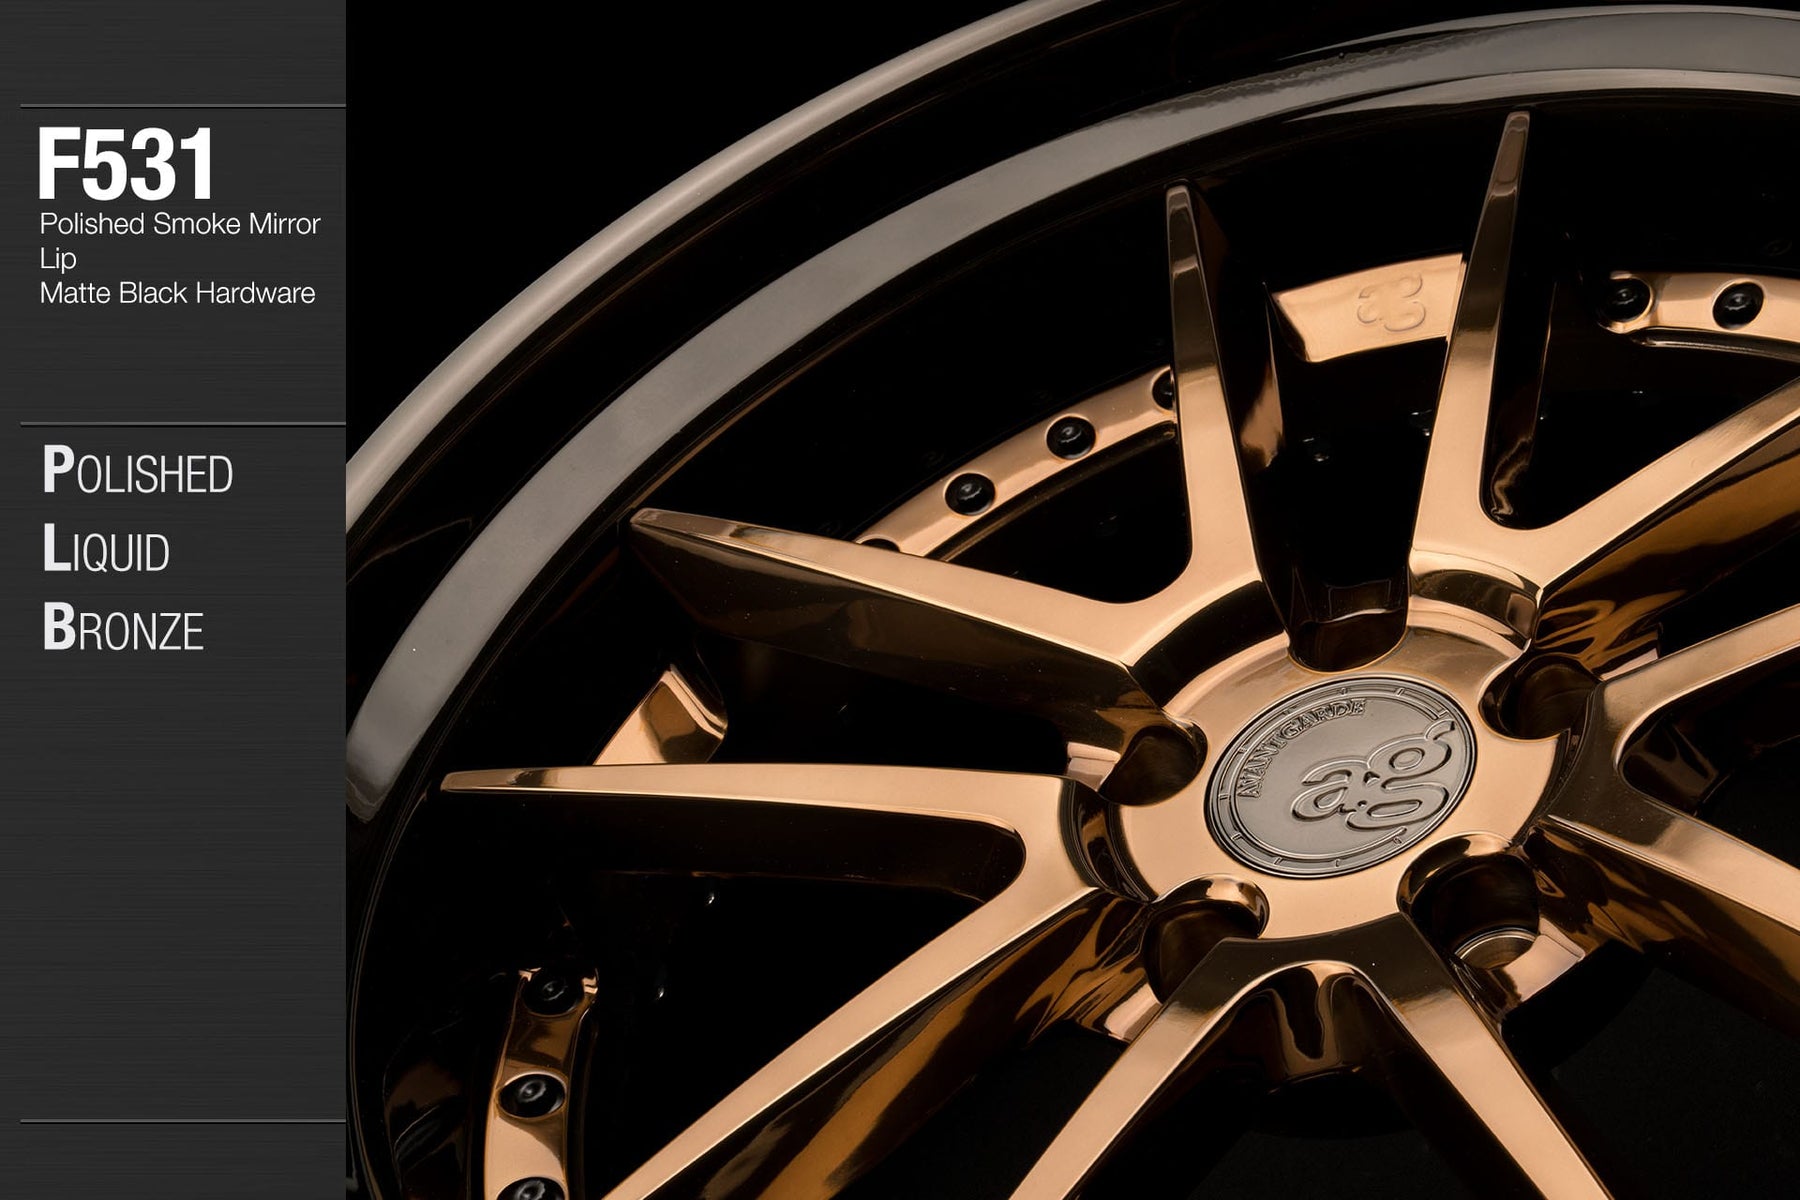
Task: Click the divider line at sidebar bottom
Action: point(182,1121)
